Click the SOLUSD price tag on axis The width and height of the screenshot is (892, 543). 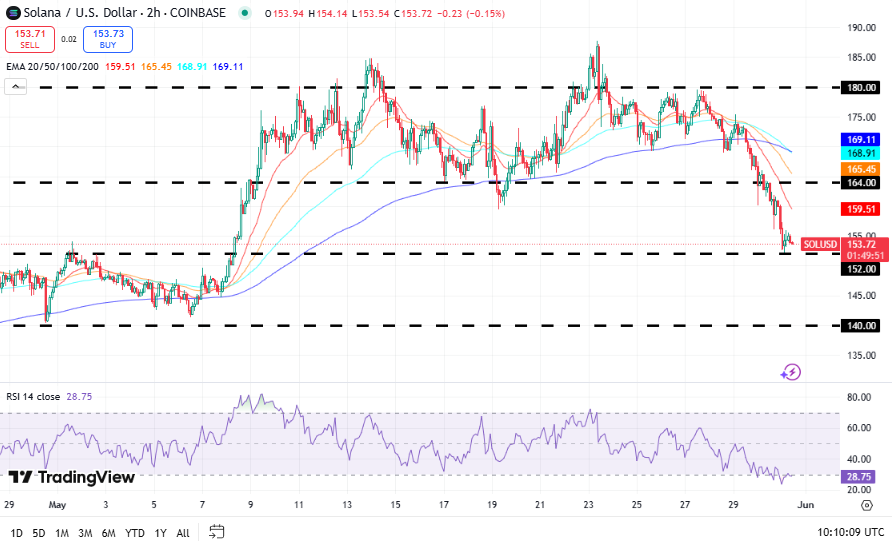[820, 244]
